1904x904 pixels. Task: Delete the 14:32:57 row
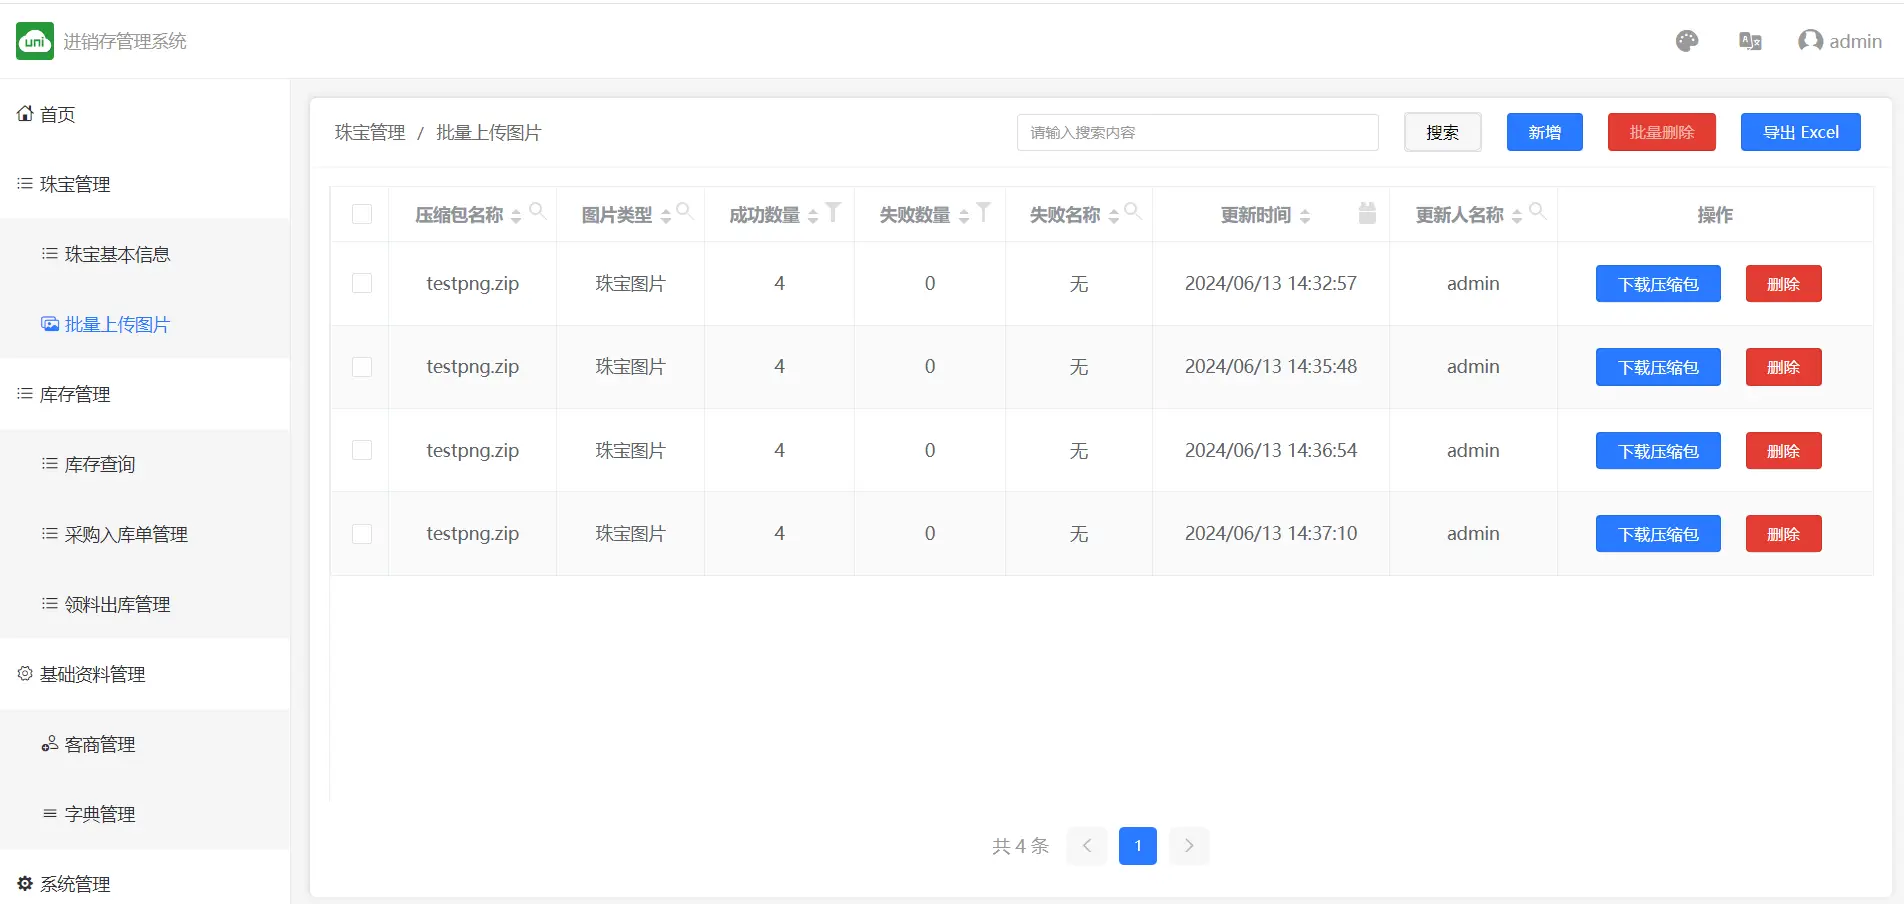coord(1783,284)
